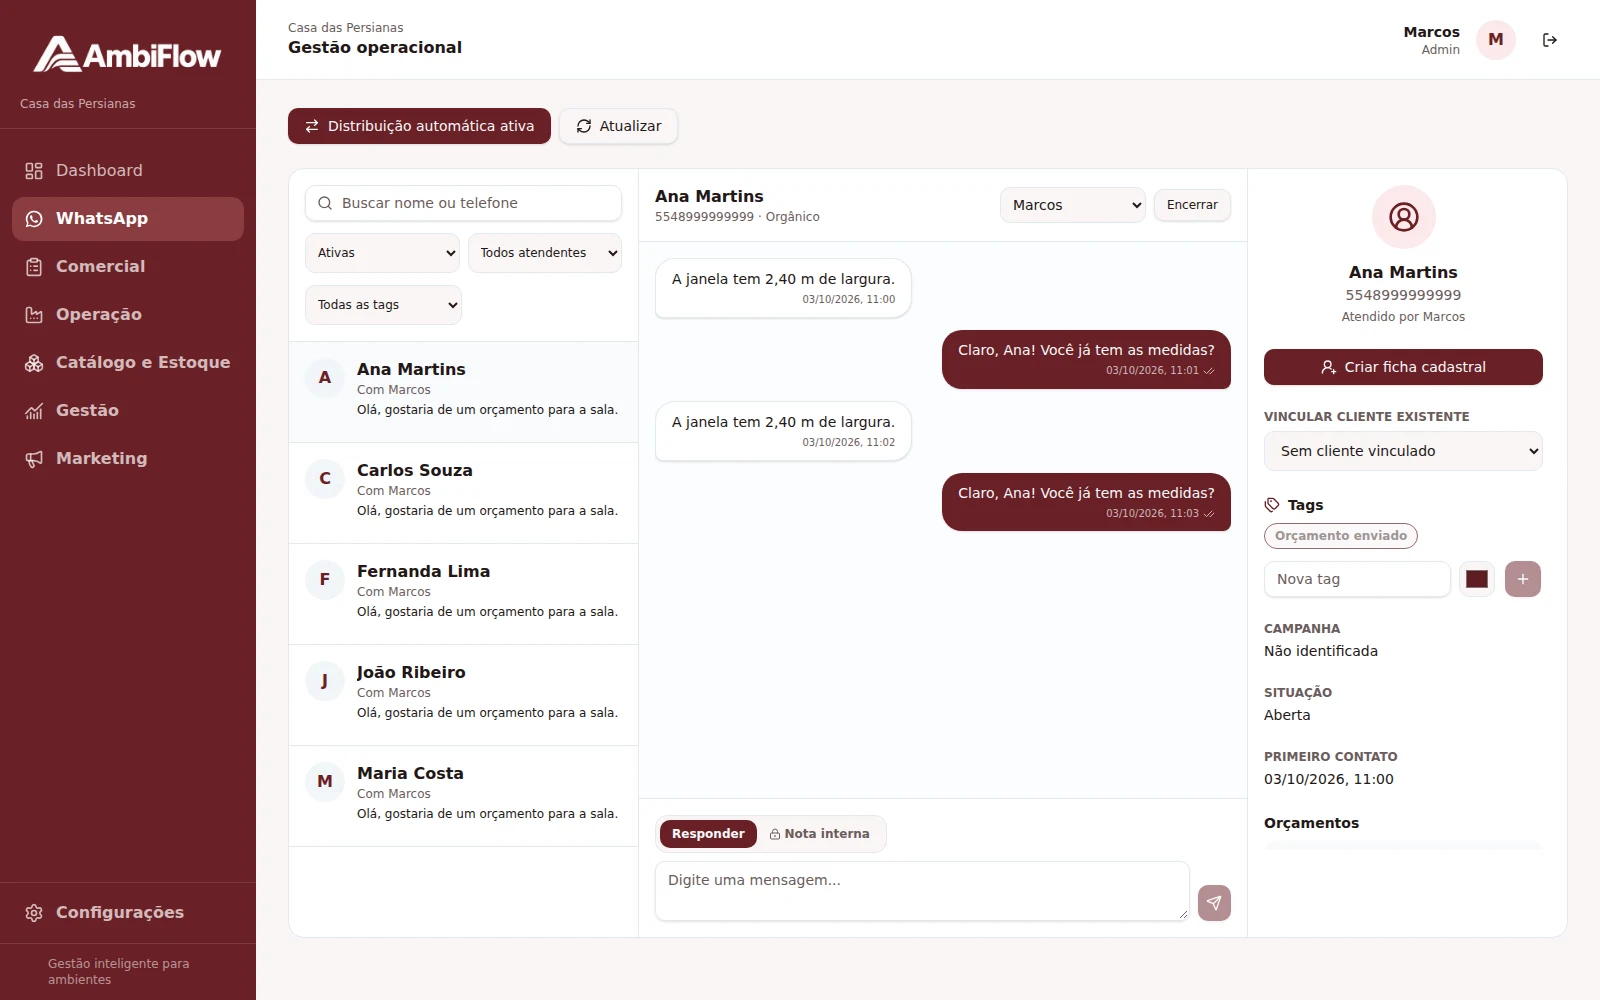The height and width of the screenshot is (1000, 1600).
Task: Click Criar ficha cadastral
Action: tap(1403, 367)
